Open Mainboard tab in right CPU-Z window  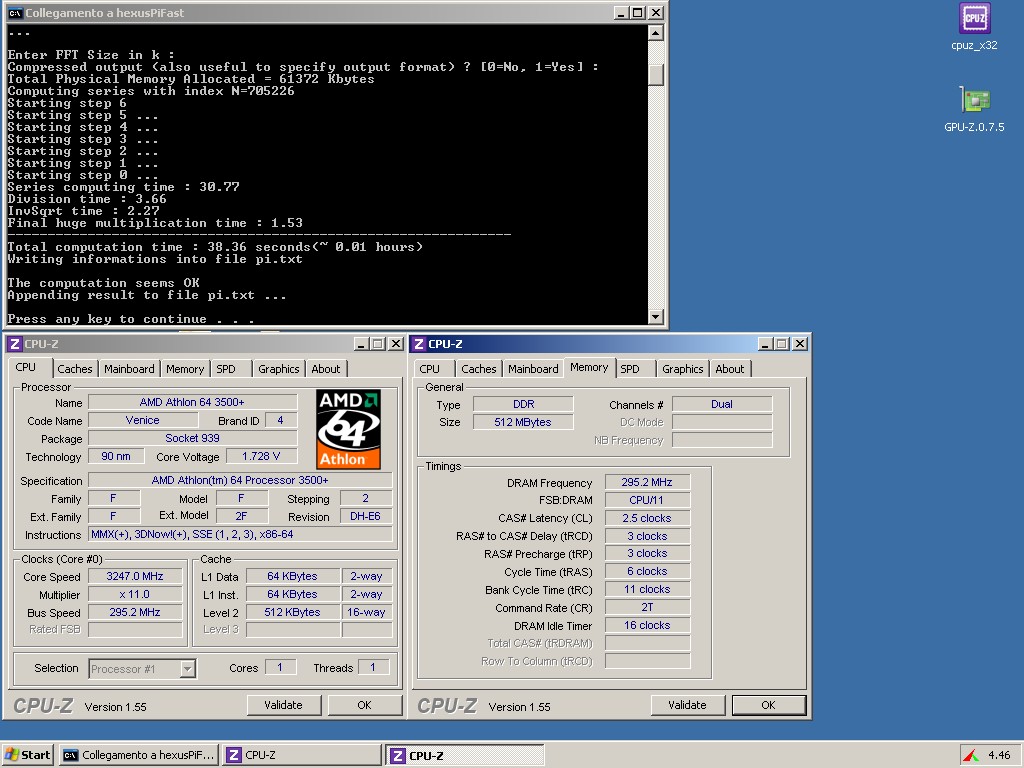(533, 369)
